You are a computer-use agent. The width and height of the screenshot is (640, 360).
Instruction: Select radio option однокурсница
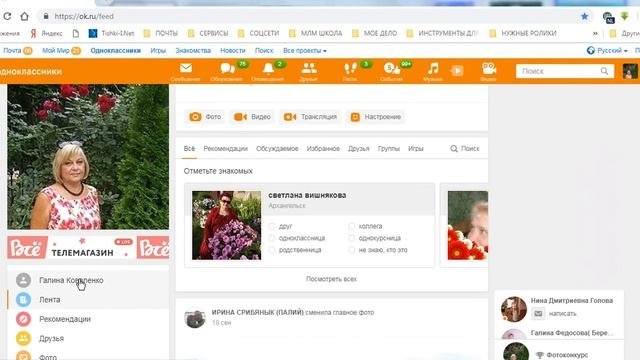tap(351, 238)
